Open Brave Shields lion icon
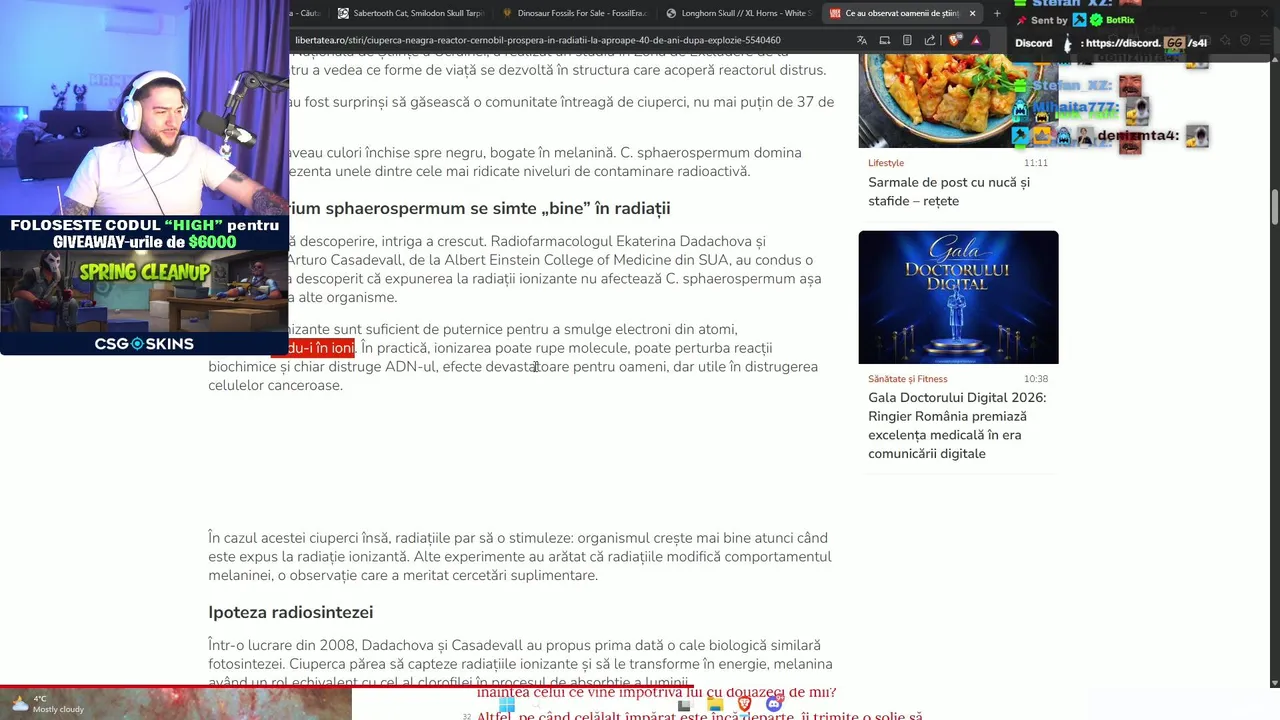Viewport: 1280px width, 720px height. 954,41
